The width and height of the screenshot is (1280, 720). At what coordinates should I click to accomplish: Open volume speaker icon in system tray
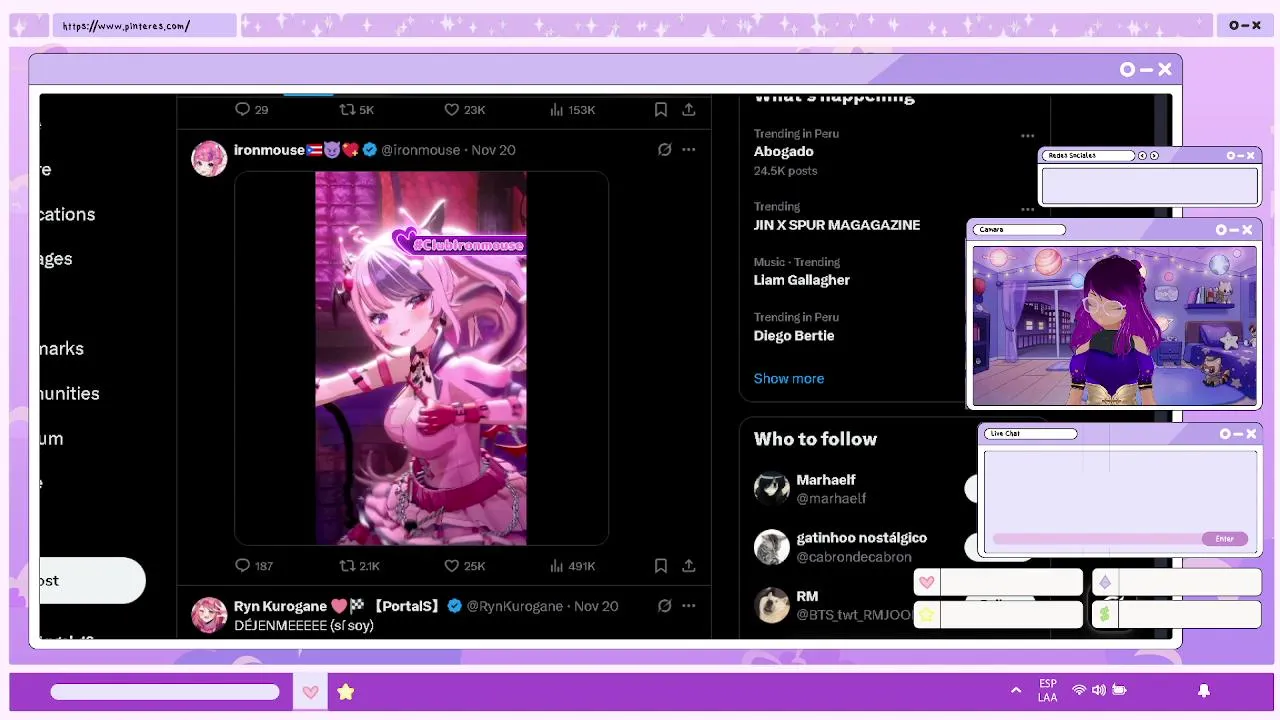(x=1099, y=690)
